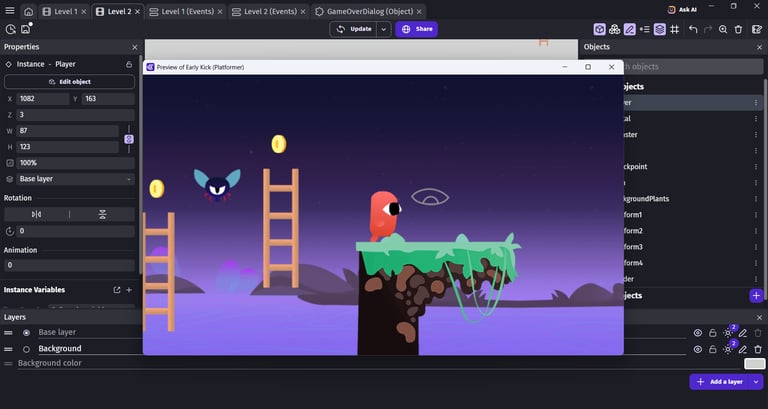Open the Update button dropdown arrow

[384, 29]
